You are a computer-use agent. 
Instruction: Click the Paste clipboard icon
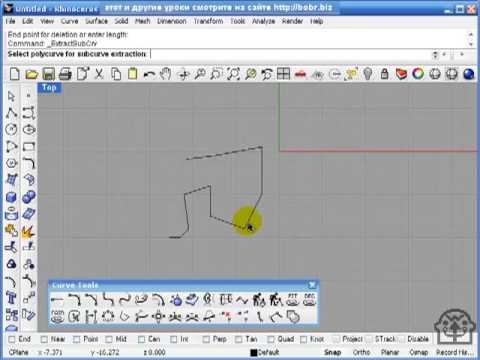[x=132, y=74]
